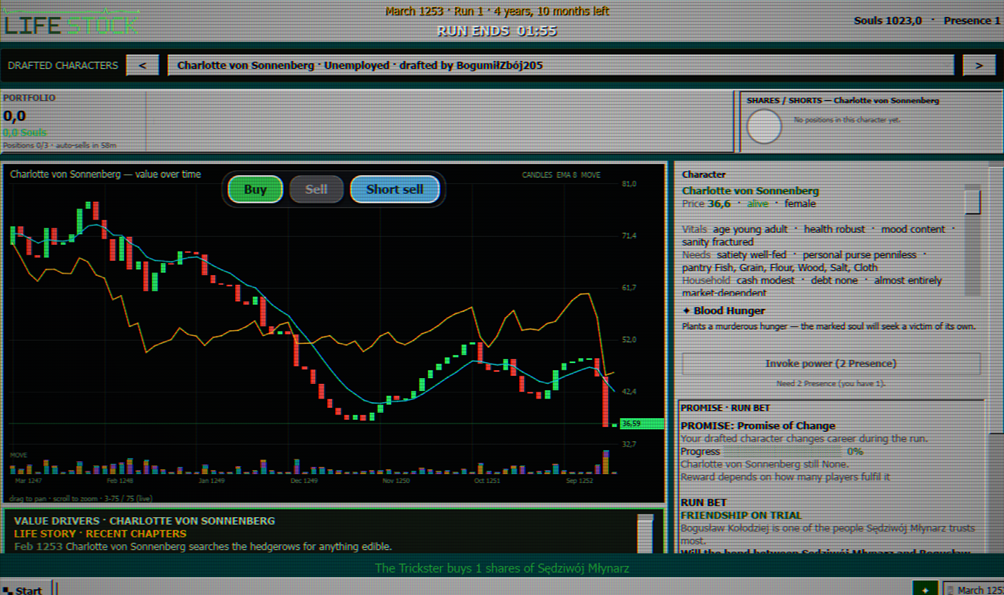This screenshot has width=1004, height=595.
Task: Toggle the EMA 8 overlay
Action: tap(566, 175)
